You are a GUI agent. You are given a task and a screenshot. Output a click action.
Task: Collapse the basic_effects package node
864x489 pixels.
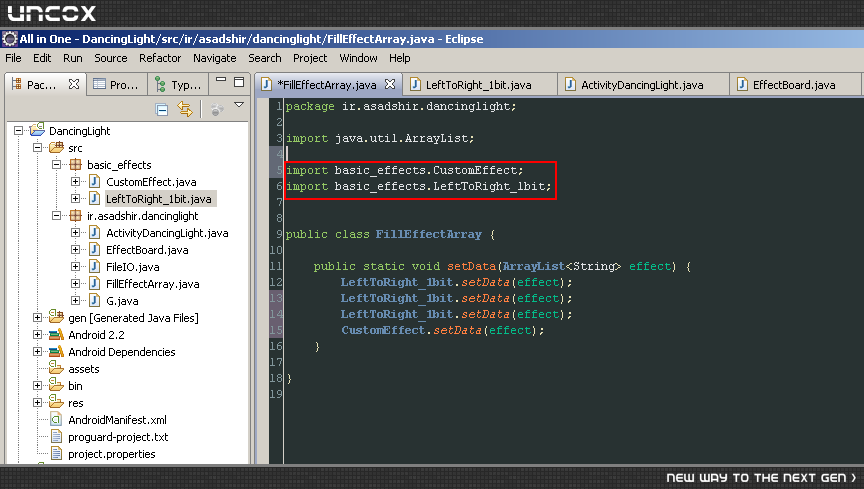point(56,164)
